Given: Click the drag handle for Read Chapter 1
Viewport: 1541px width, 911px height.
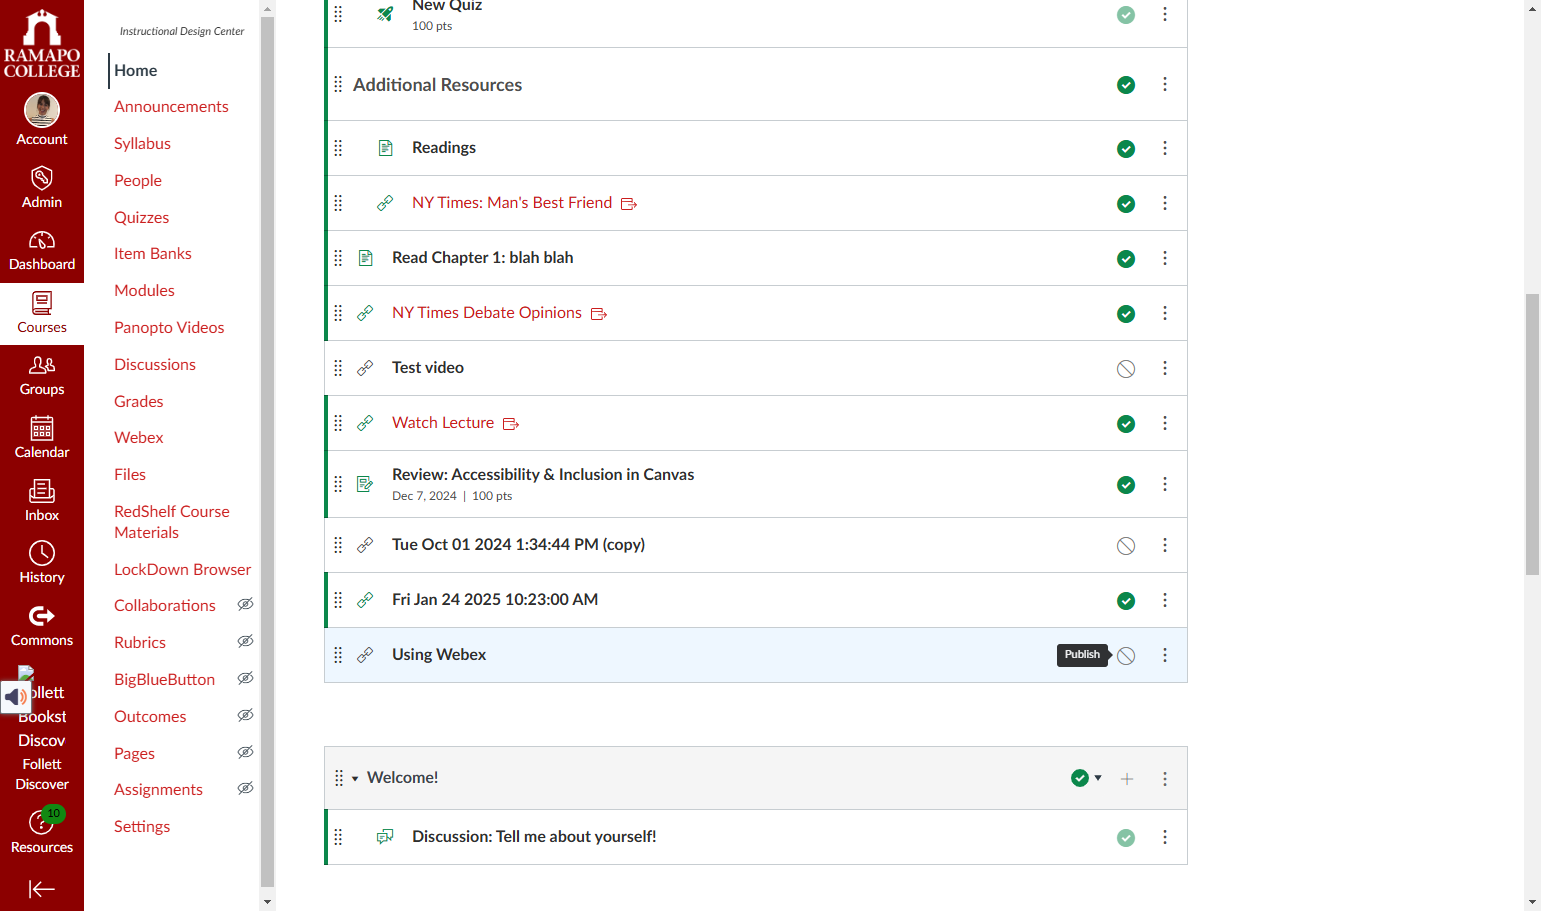Looking at the screenshot, I should click(338, 258).
